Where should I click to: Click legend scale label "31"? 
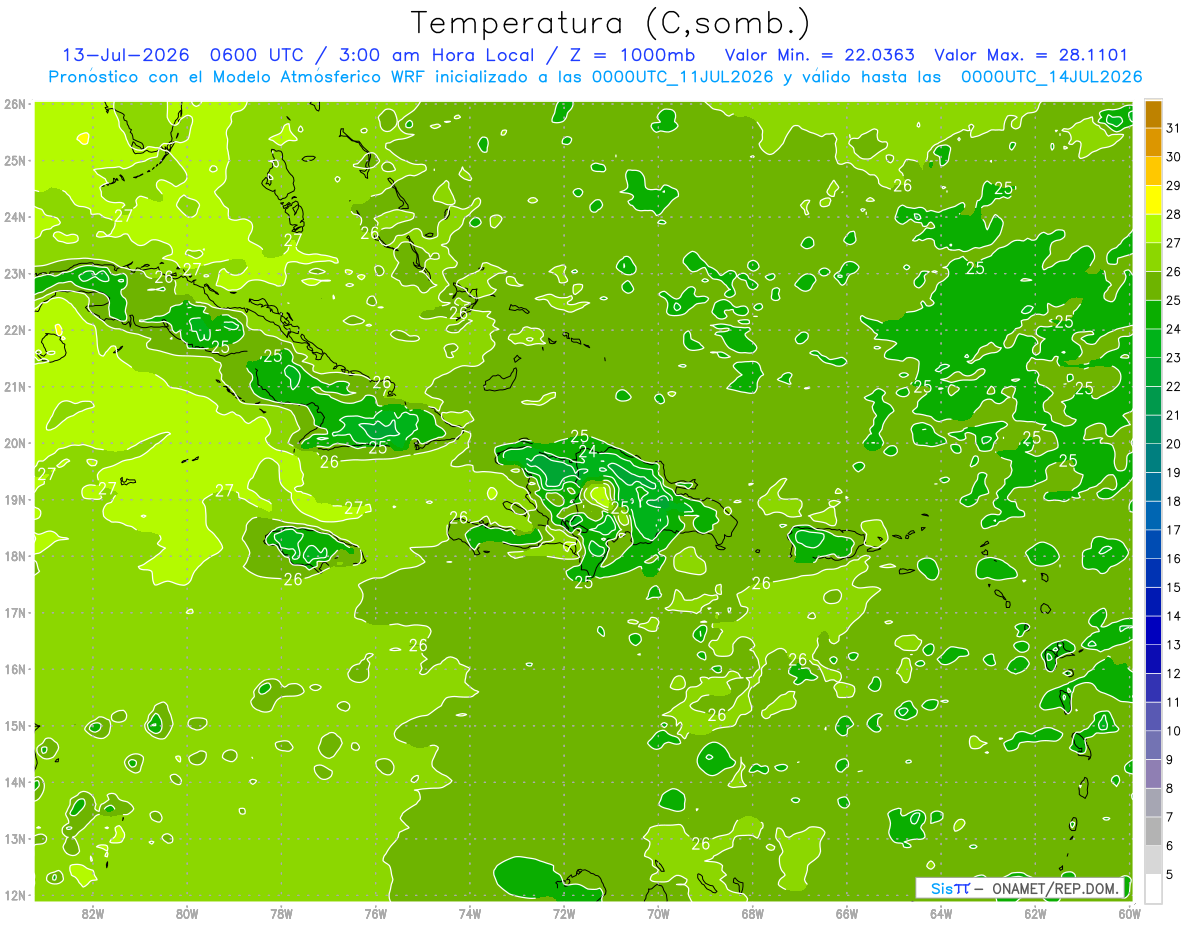click(x=1173, y=128)
